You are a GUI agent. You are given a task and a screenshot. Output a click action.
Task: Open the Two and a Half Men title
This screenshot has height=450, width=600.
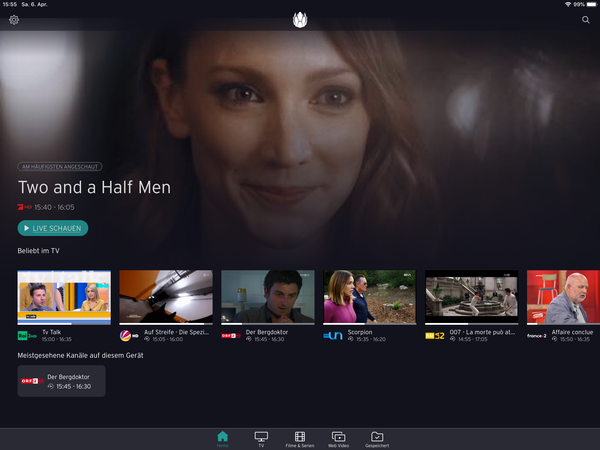[x=94, y=187]
